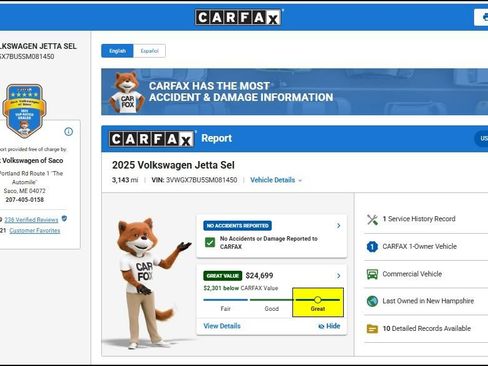Click the No Accidents Reported badge
The height and width of the screenshot is (366, 488).
pos(237,226)
